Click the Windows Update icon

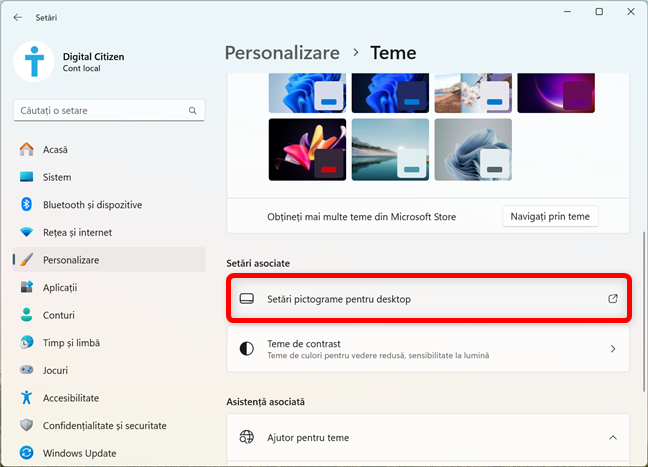[x=26, y=453]
